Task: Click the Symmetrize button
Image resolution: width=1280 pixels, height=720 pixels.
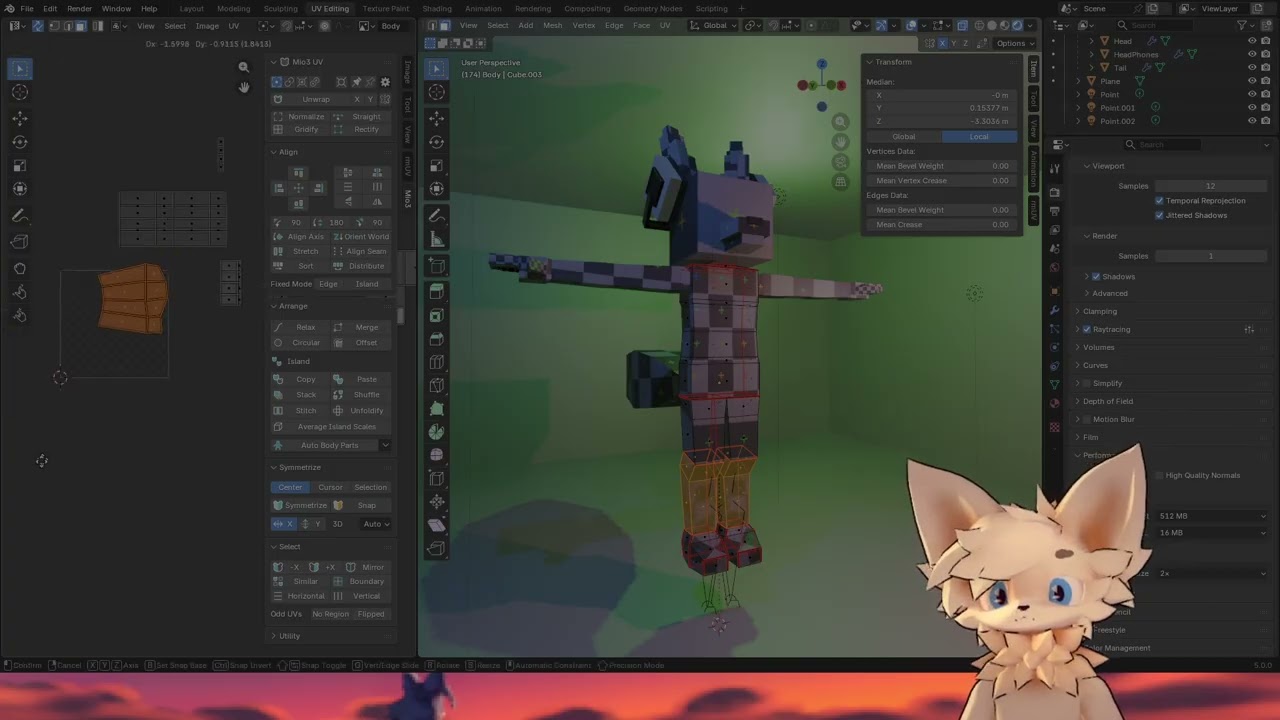Action: click(x=301, y=506)
